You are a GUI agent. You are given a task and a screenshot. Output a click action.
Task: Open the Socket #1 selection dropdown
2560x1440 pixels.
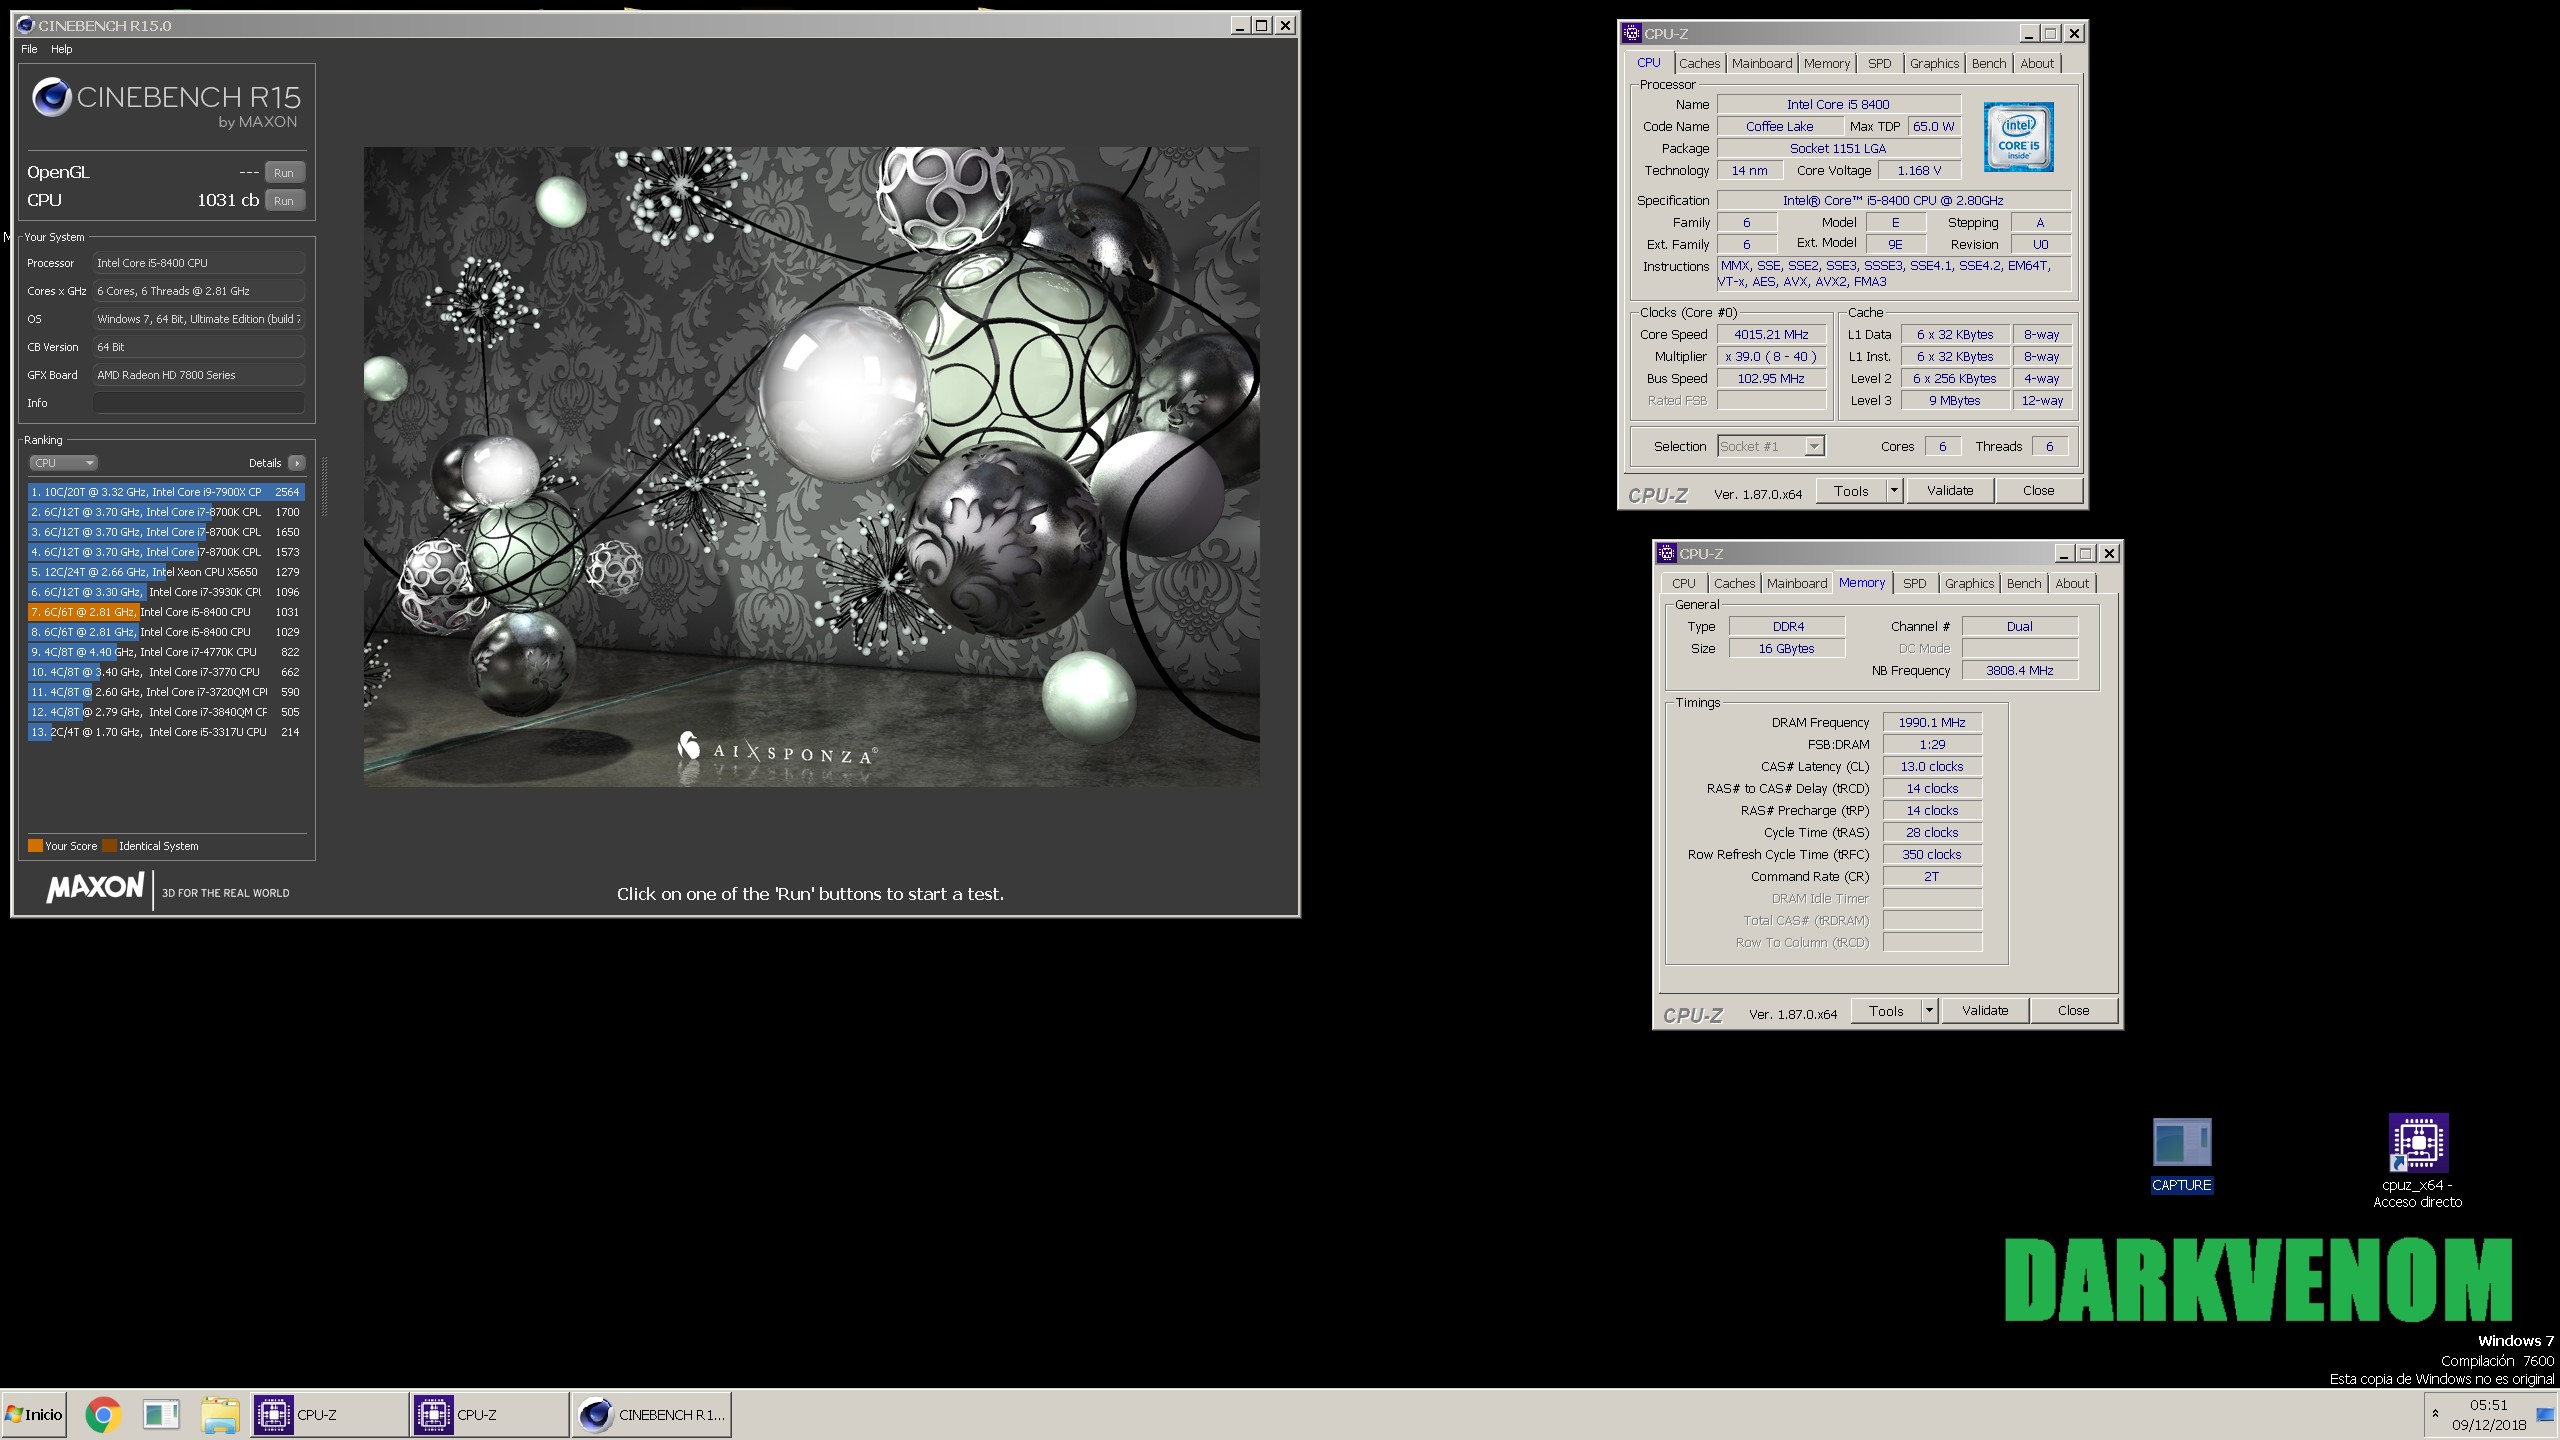point(1771,446)
